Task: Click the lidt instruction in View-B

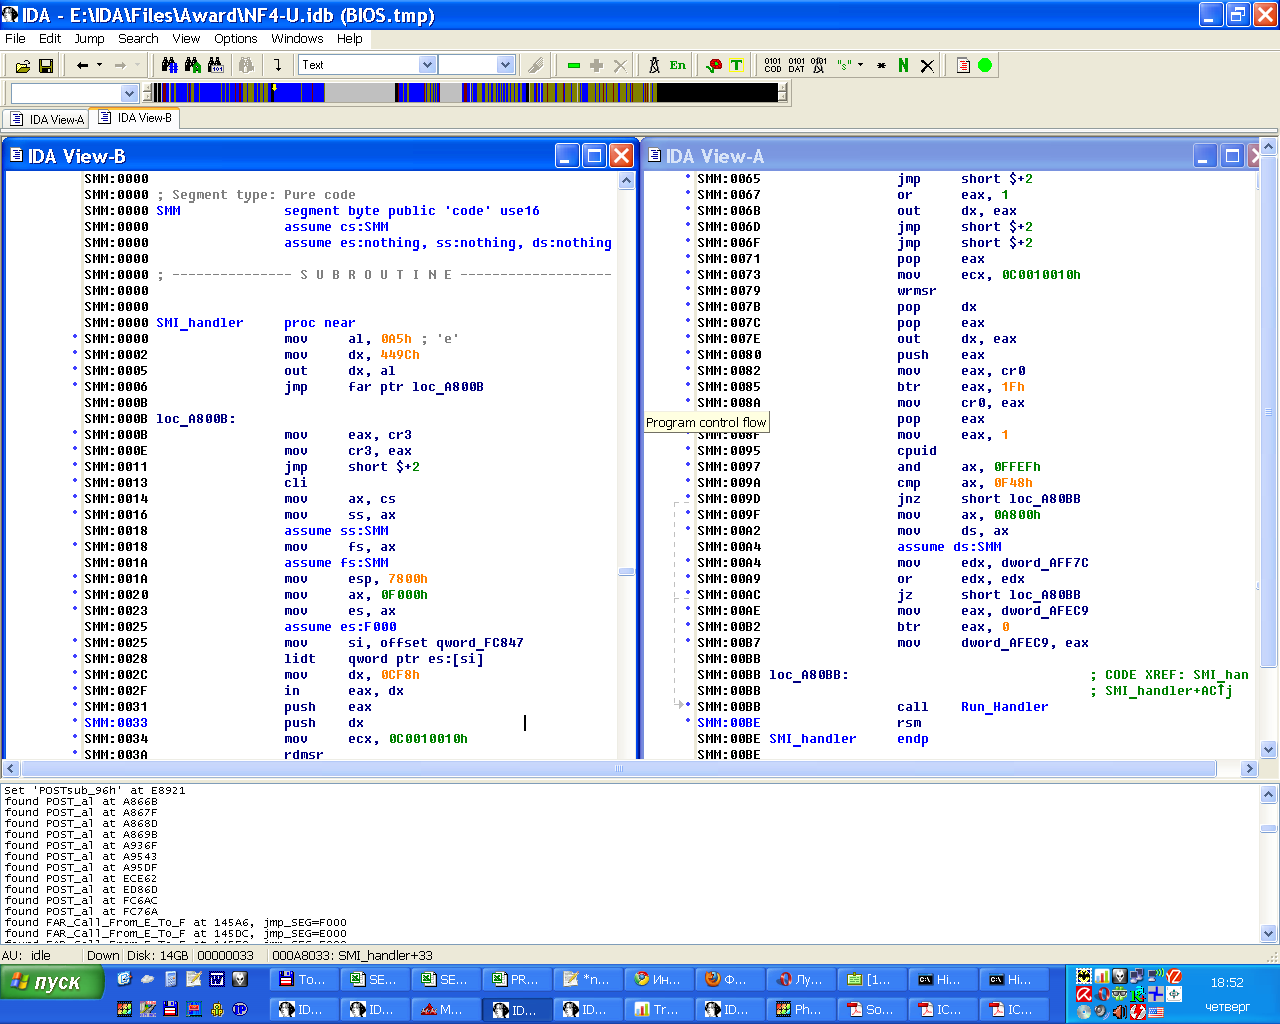Action: (x=300, y=659)
